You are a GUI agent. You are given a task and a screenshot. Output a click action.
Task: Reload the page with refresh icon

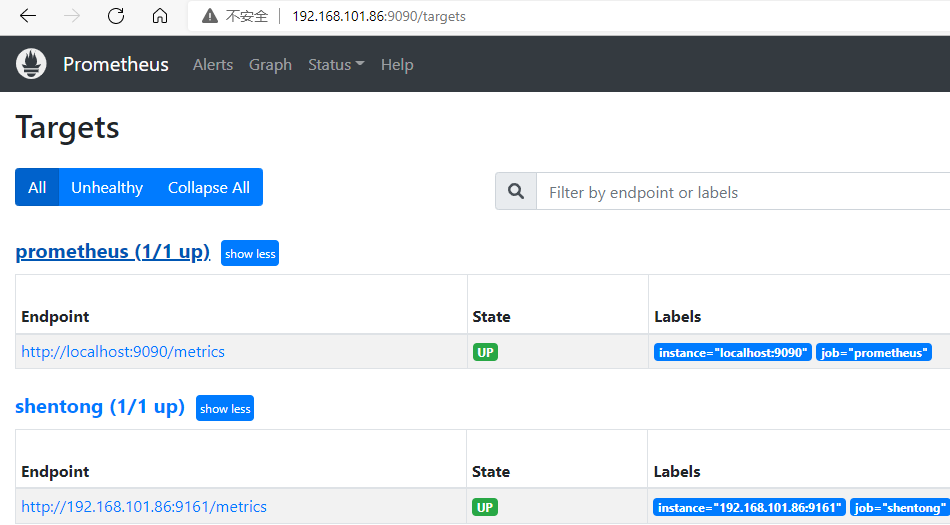(x=116, y=16)
